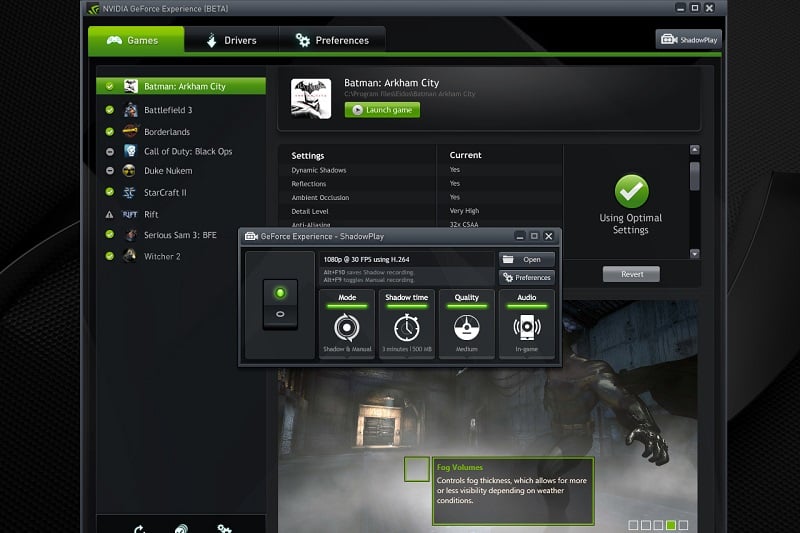Click the Detail Level setting row
This screenshot has height=533, width=800.
[x=420, y=211]
